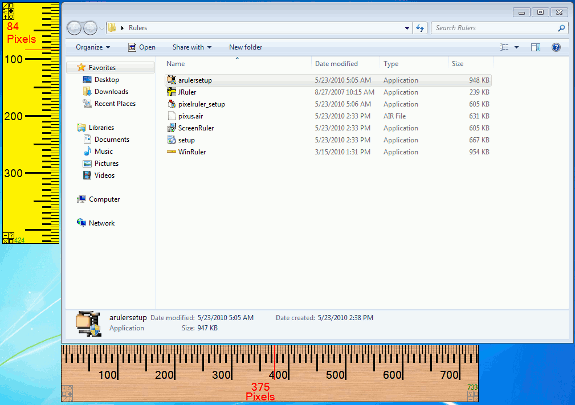Click the refresh arrows icon beside address bar

[x=420, y=28]
